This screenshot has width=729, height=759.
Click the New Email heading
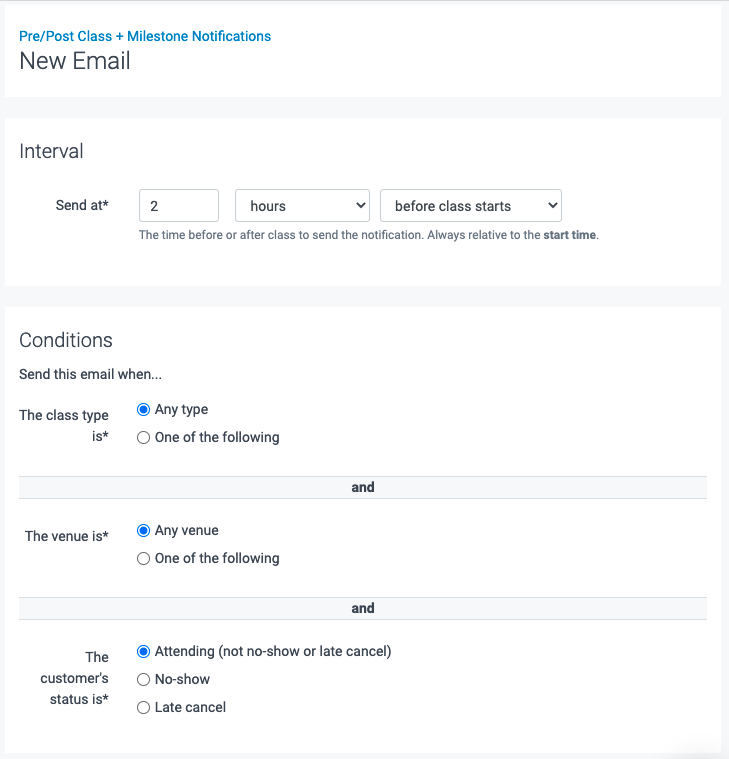(75, 61)
